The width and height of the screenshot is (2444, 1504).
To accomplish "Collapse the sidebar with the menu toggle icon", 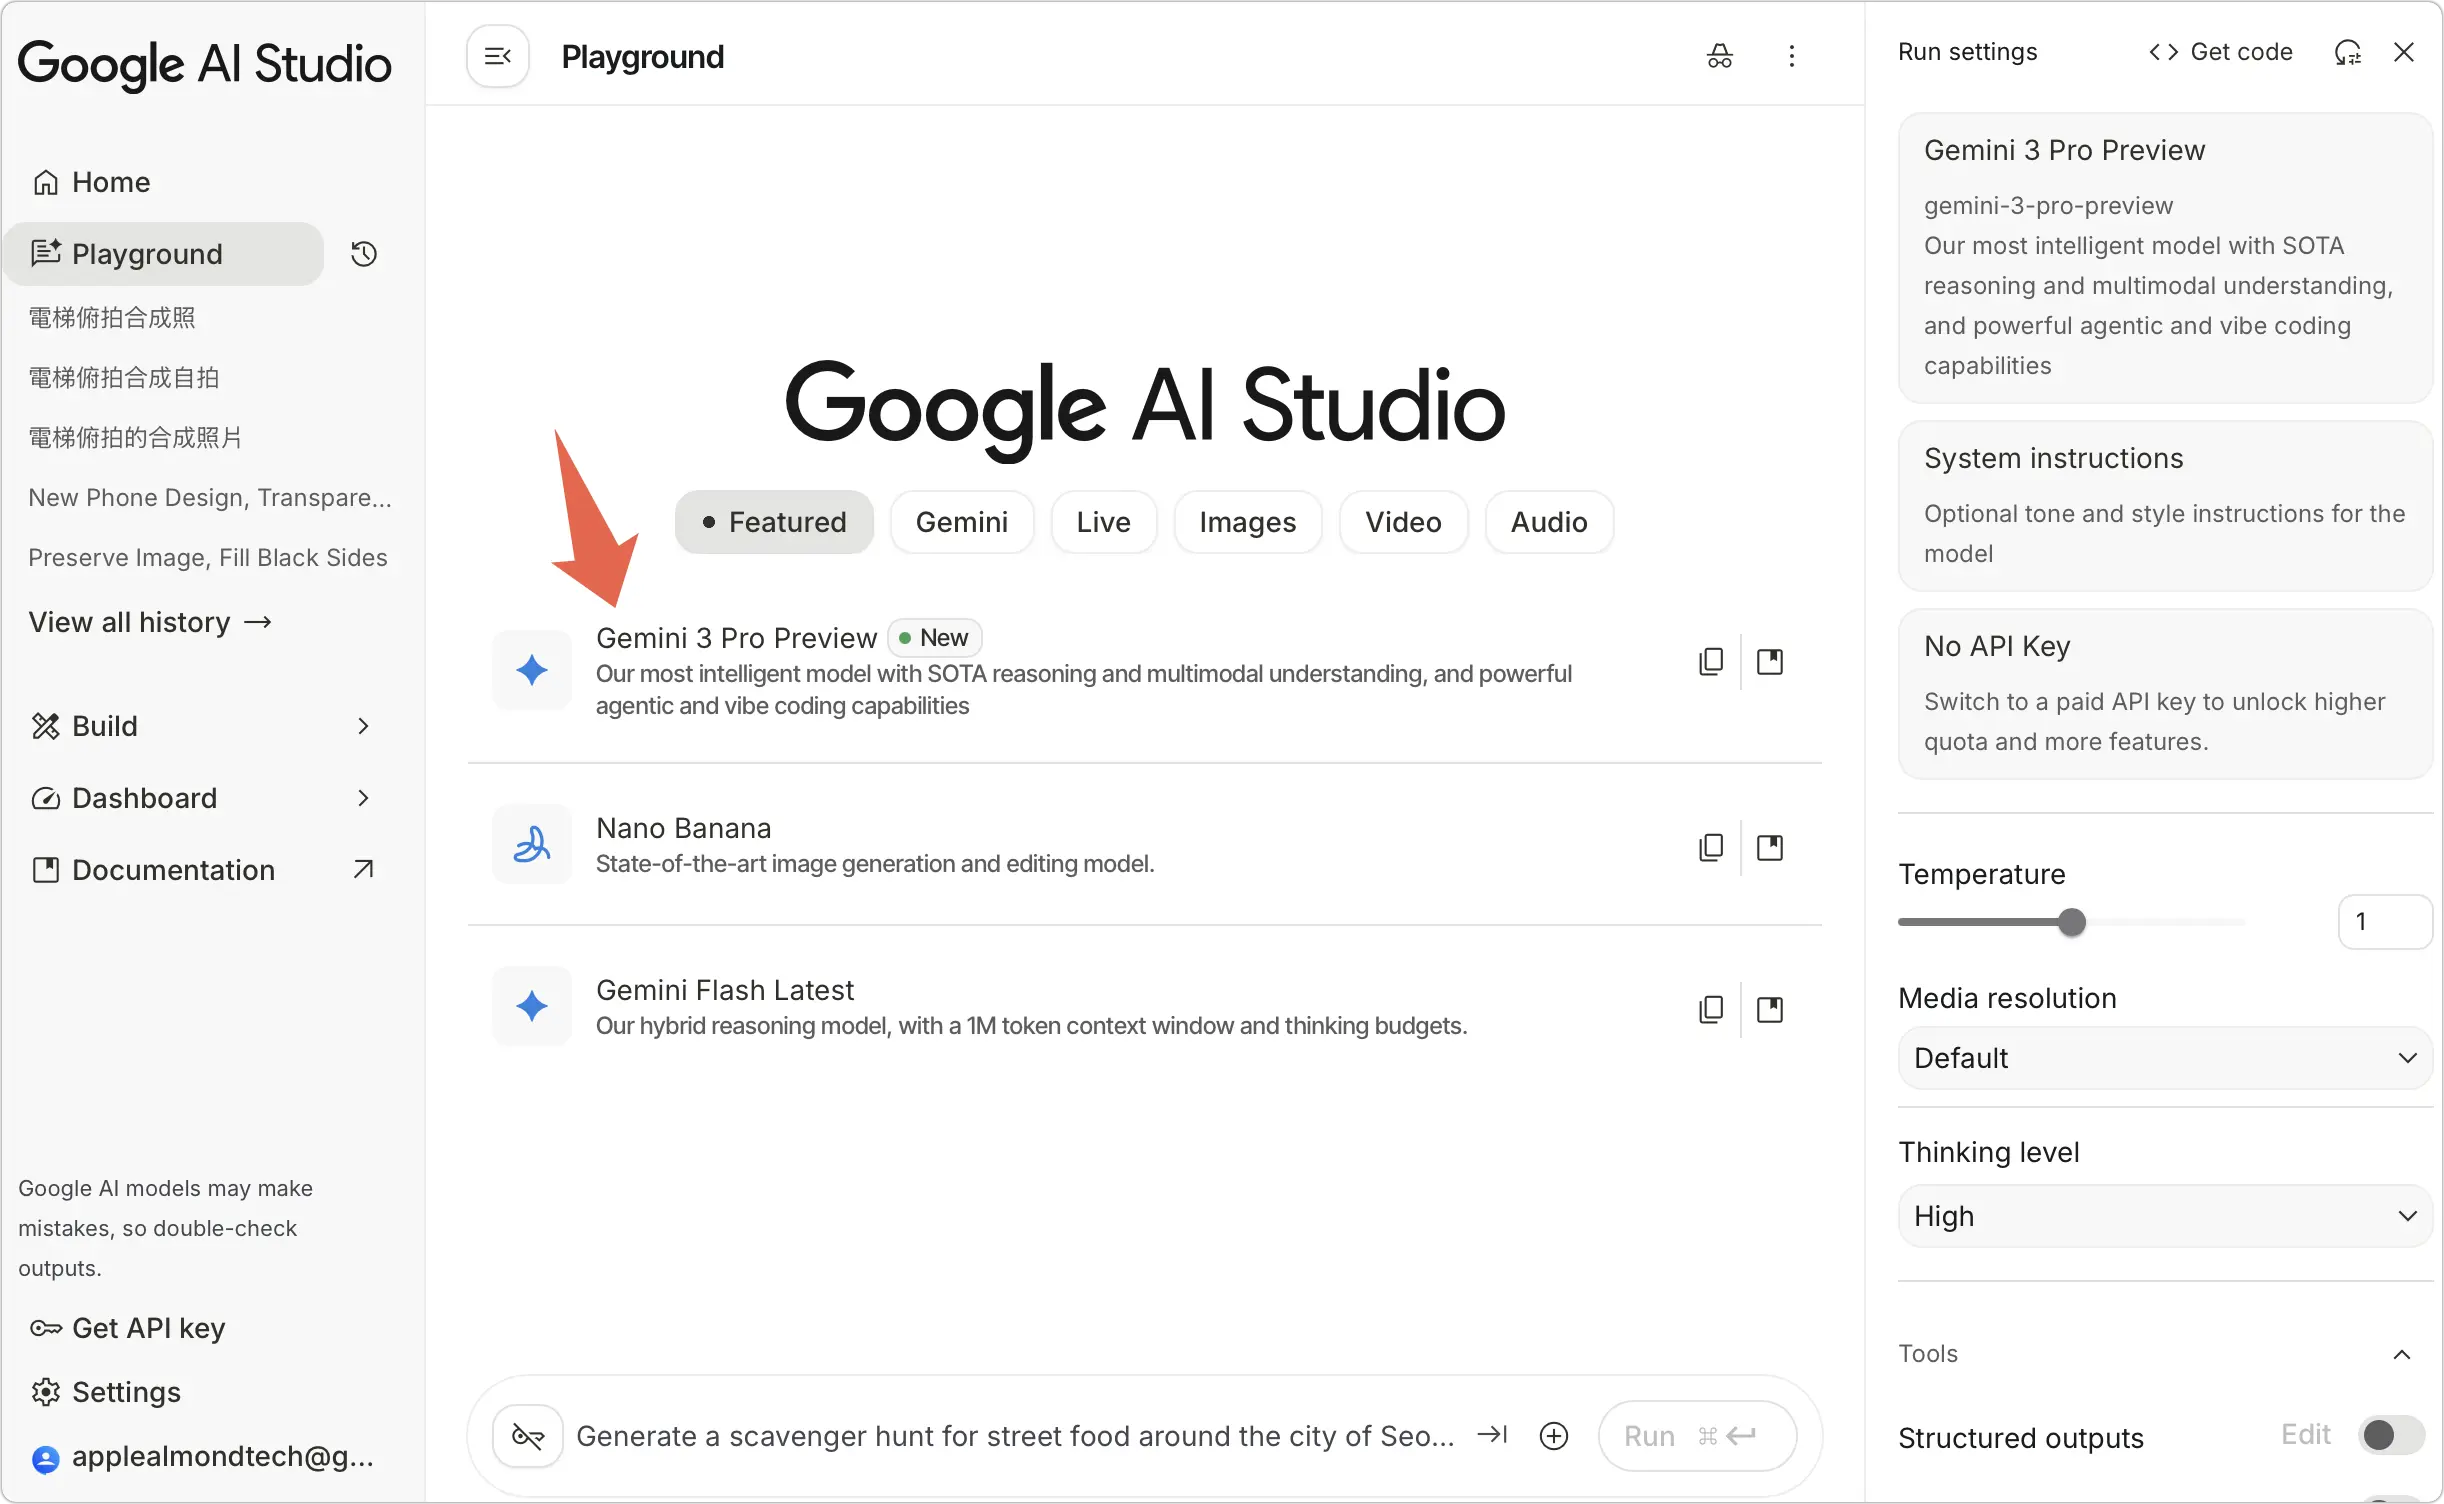I will 497,56.
